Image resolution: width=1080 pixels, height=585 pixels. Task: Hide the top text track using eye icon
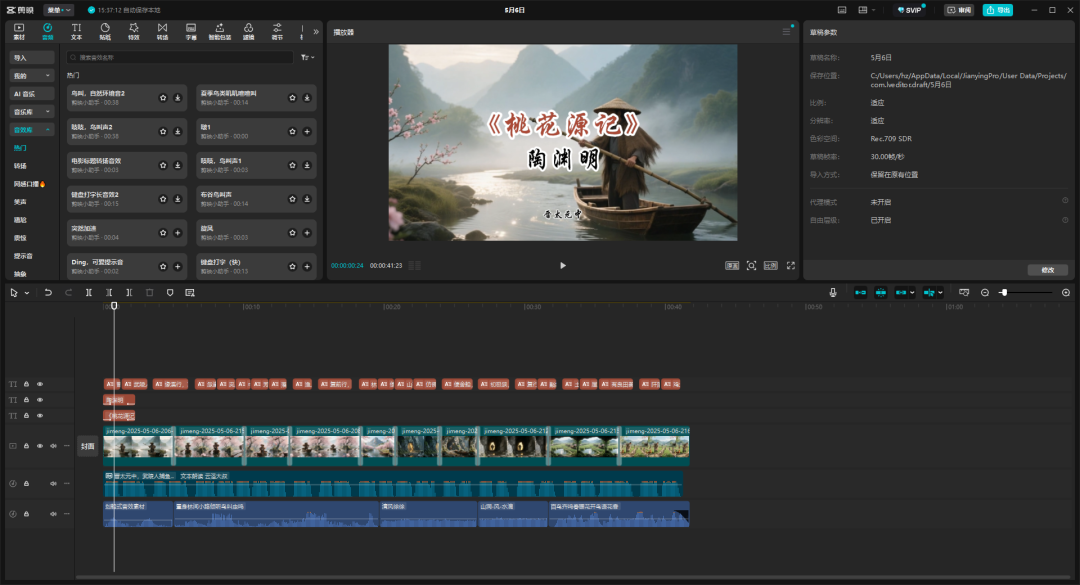40,384
